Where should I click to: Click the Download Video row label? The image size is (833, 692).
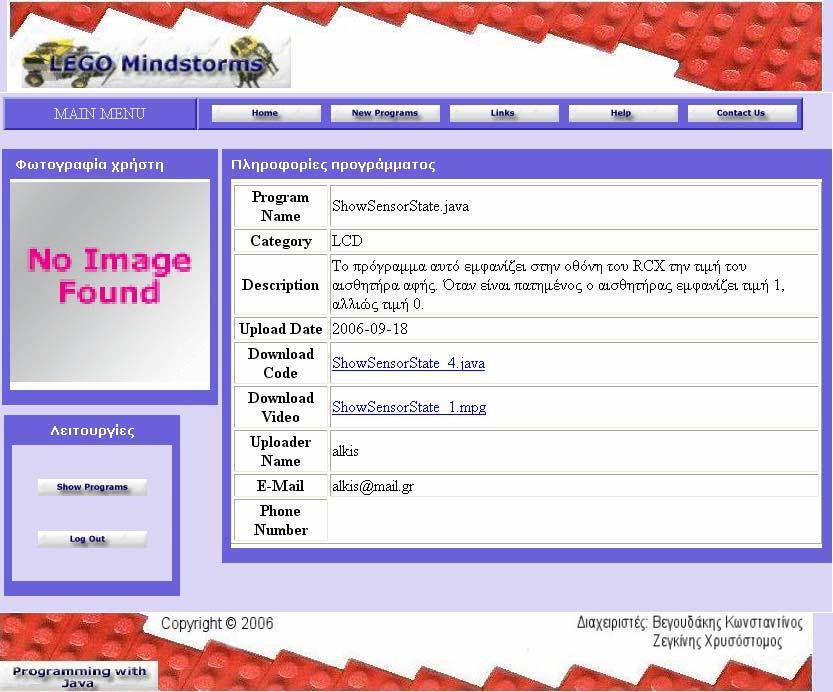click(280, 407)
